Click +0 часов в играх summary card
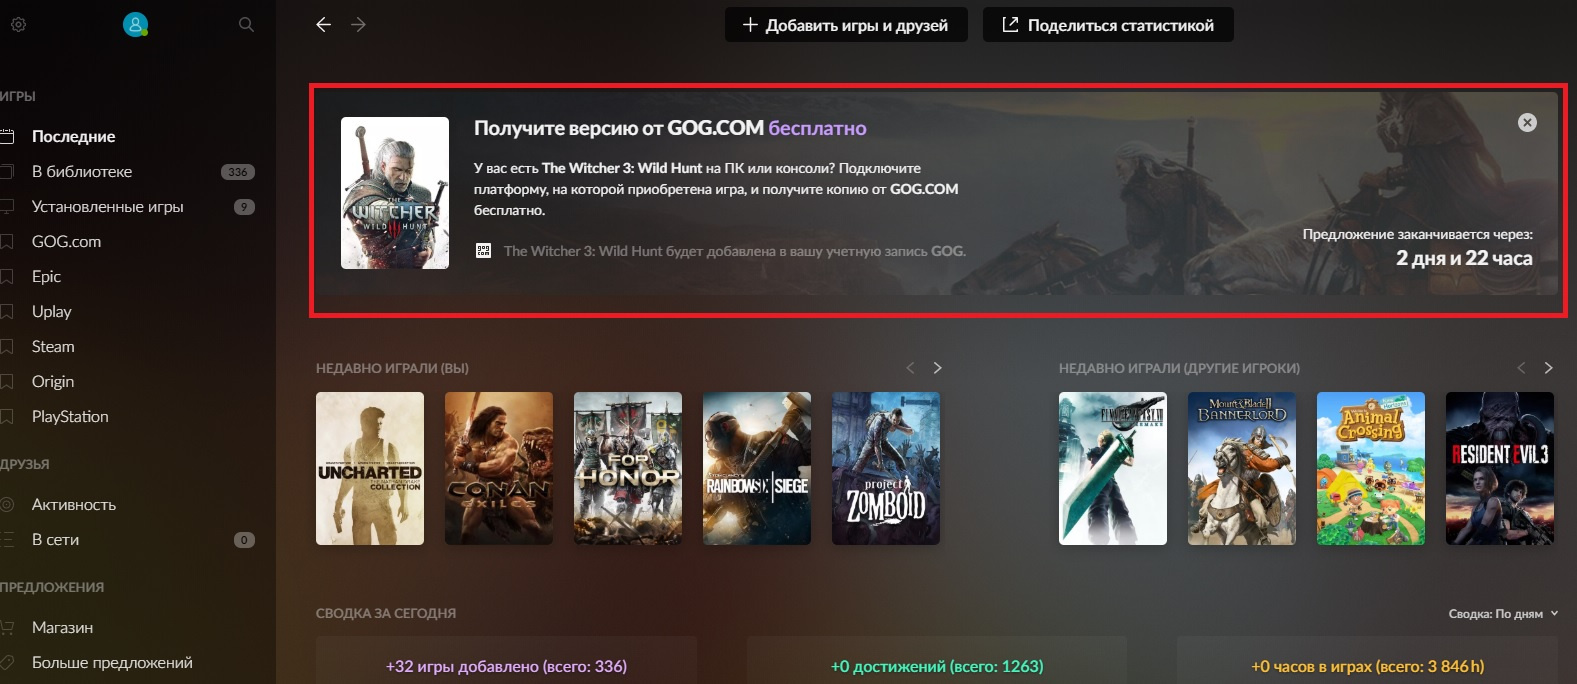 tap(1368, 661)
